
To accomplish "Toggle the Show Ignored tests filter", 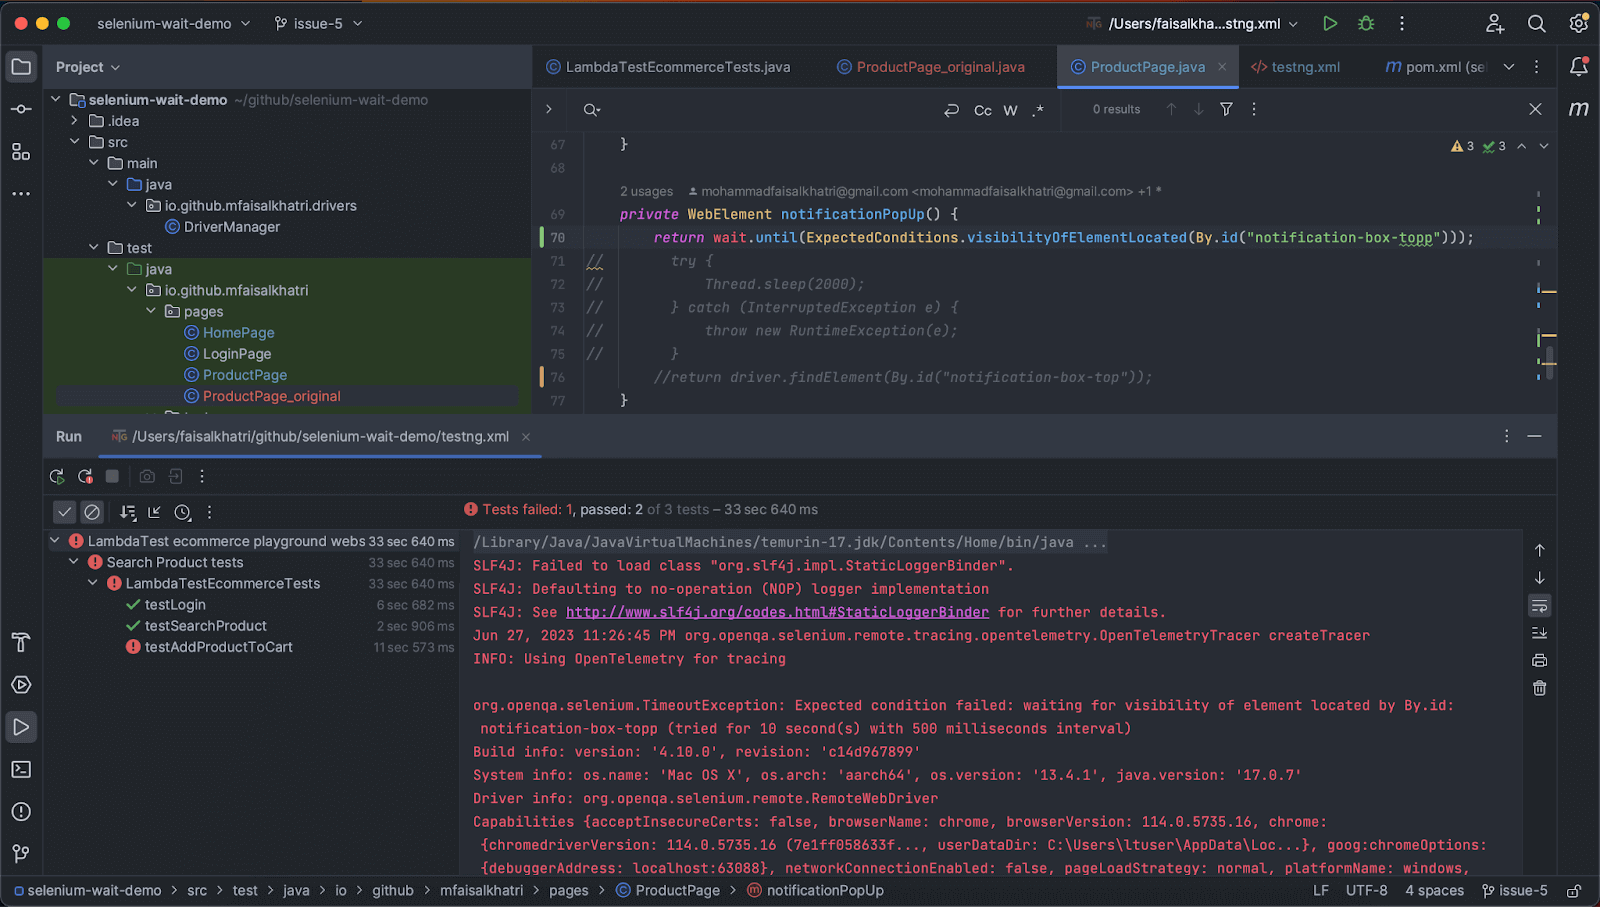I will click(92, 511).
